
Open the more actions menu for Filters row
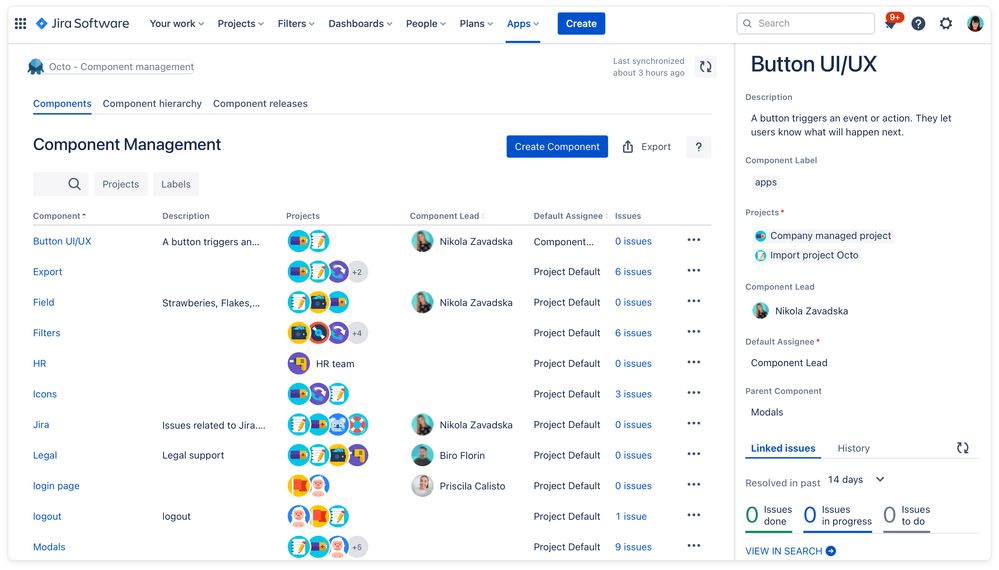[x=694, y=332]
